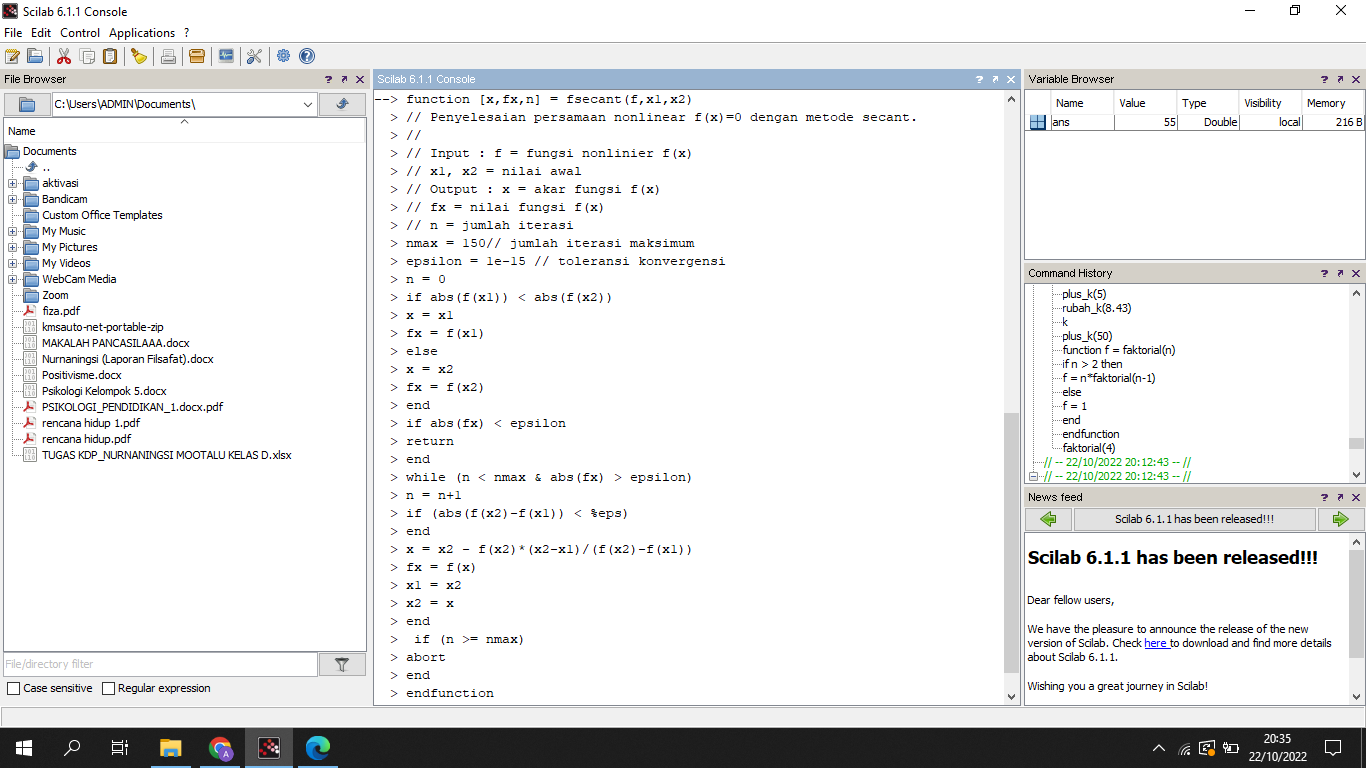Click News feed scrollbar down arrow
1366x768 pixels.
[x=1356, y=697]
